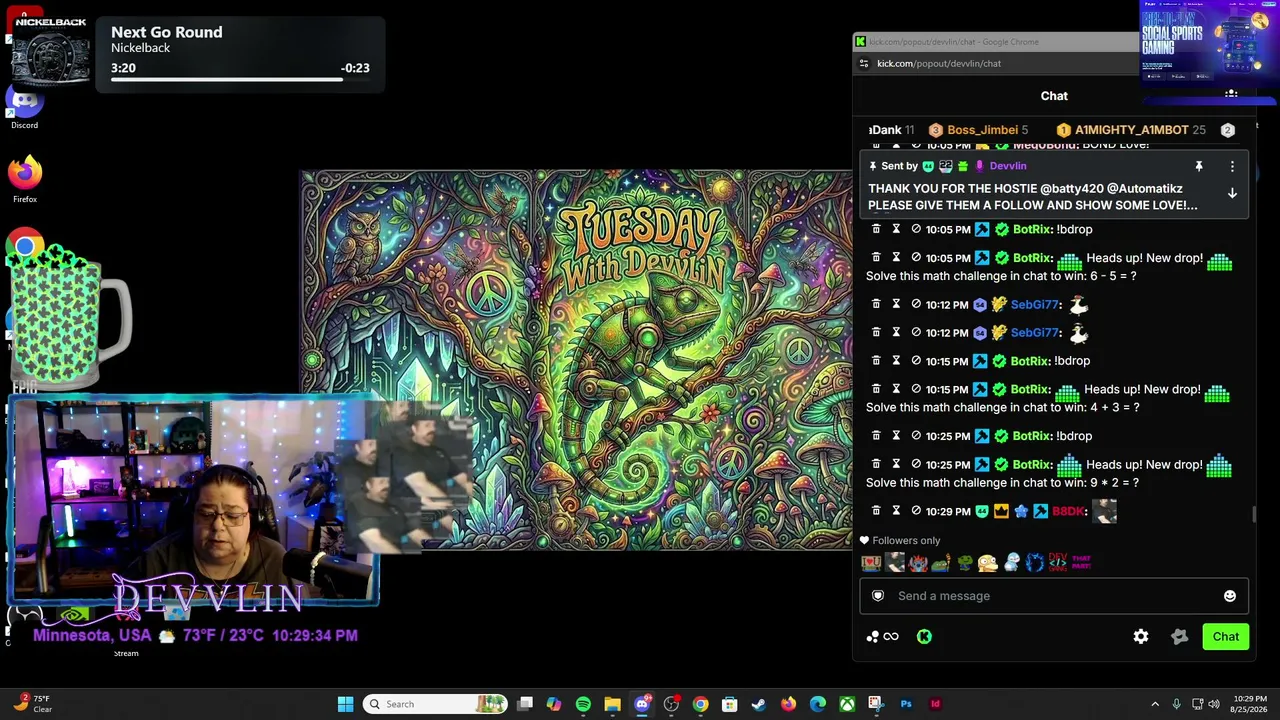Open Firefox desktop shortcut
The height and width of the screenshot is (720, 1280).
click(x=25, y=179)
